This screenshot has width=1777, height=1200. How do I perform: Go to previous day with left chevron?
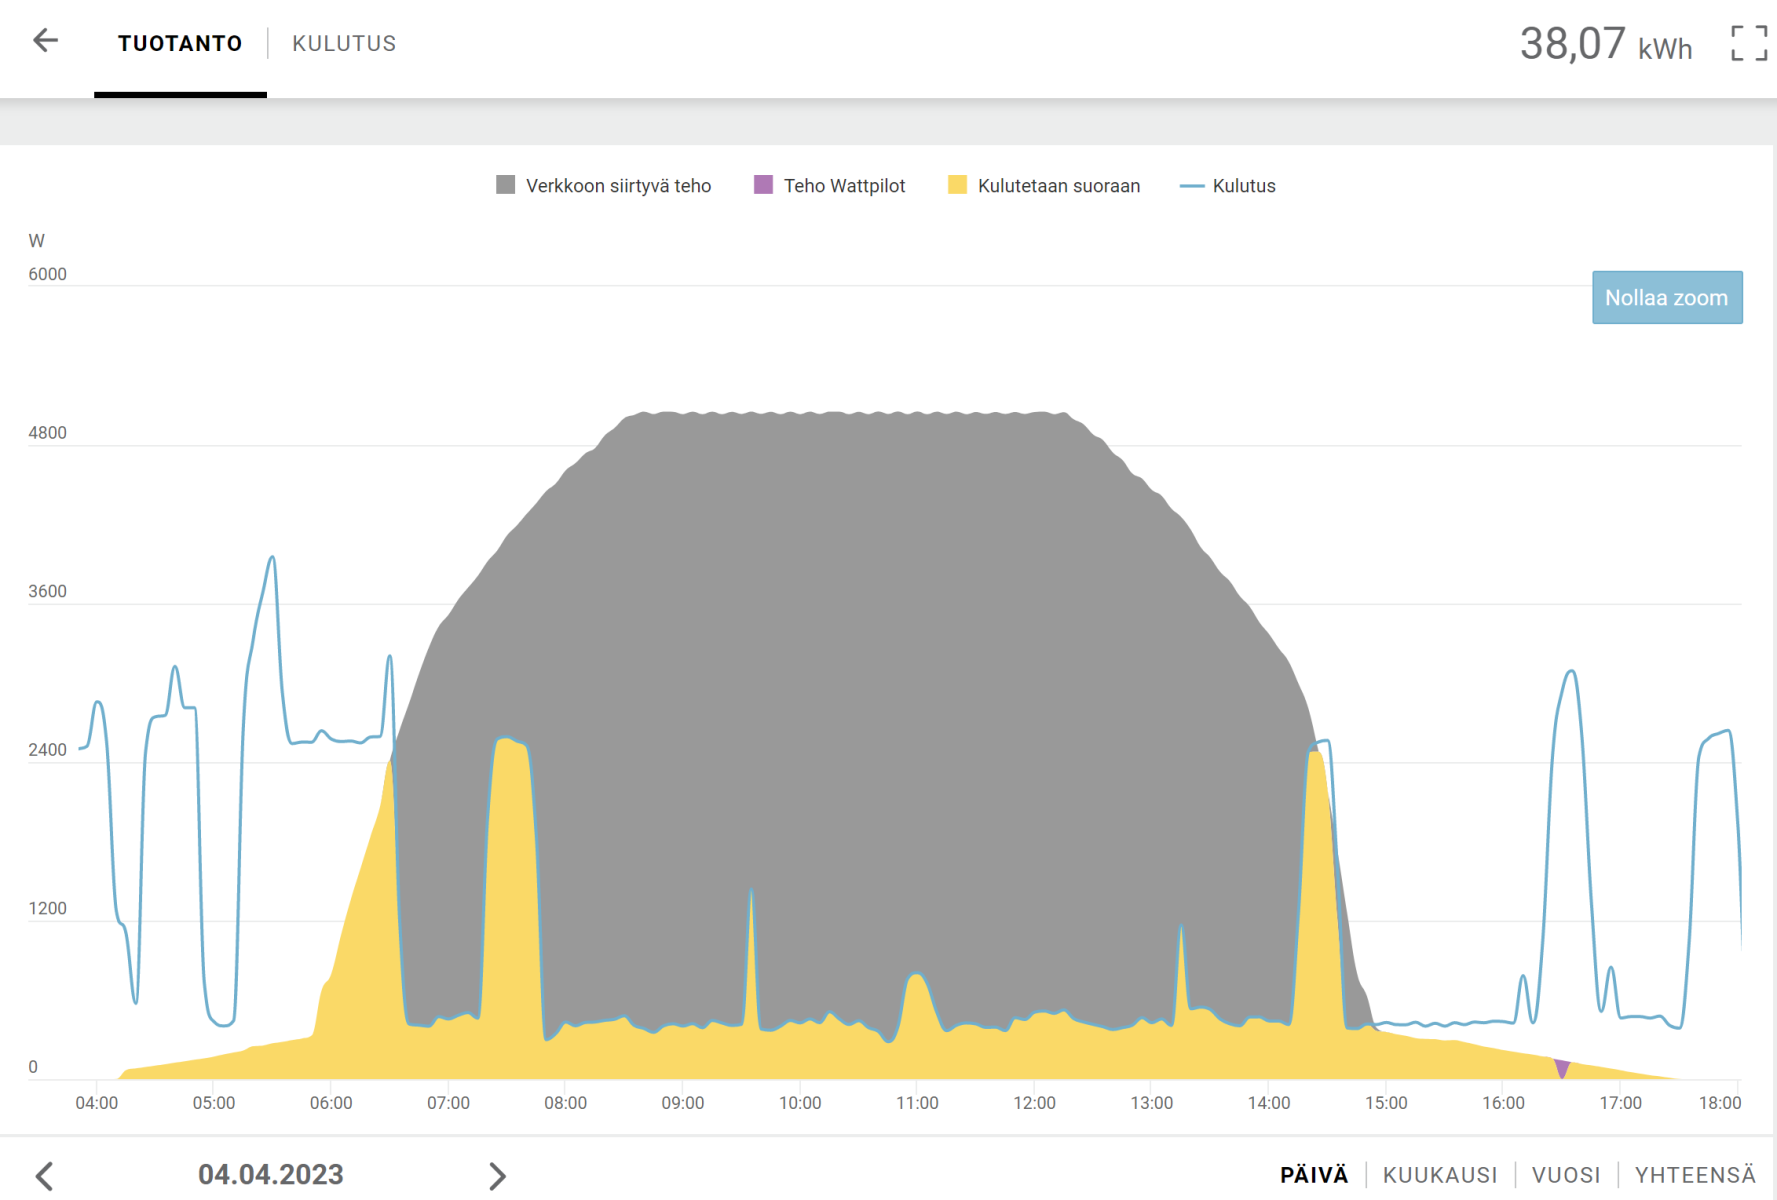tap(44, 1175)
